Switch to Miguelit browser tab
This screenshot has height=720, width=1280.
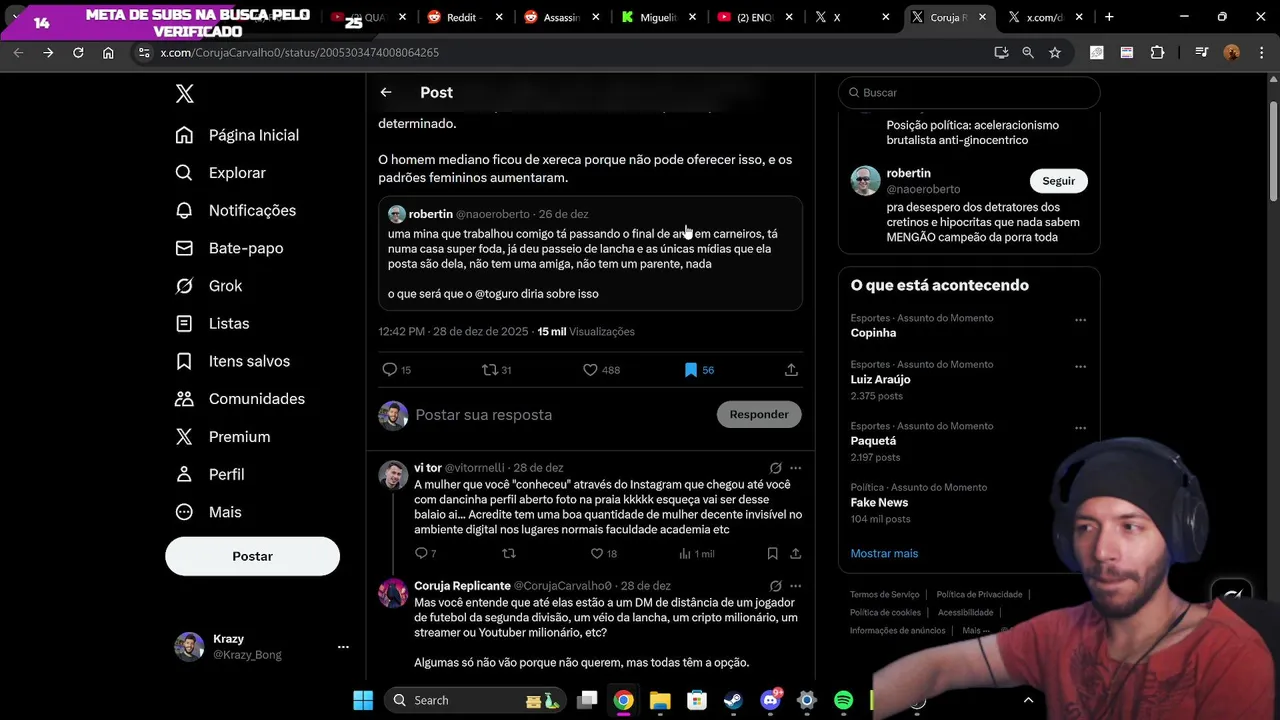point(658,17)
